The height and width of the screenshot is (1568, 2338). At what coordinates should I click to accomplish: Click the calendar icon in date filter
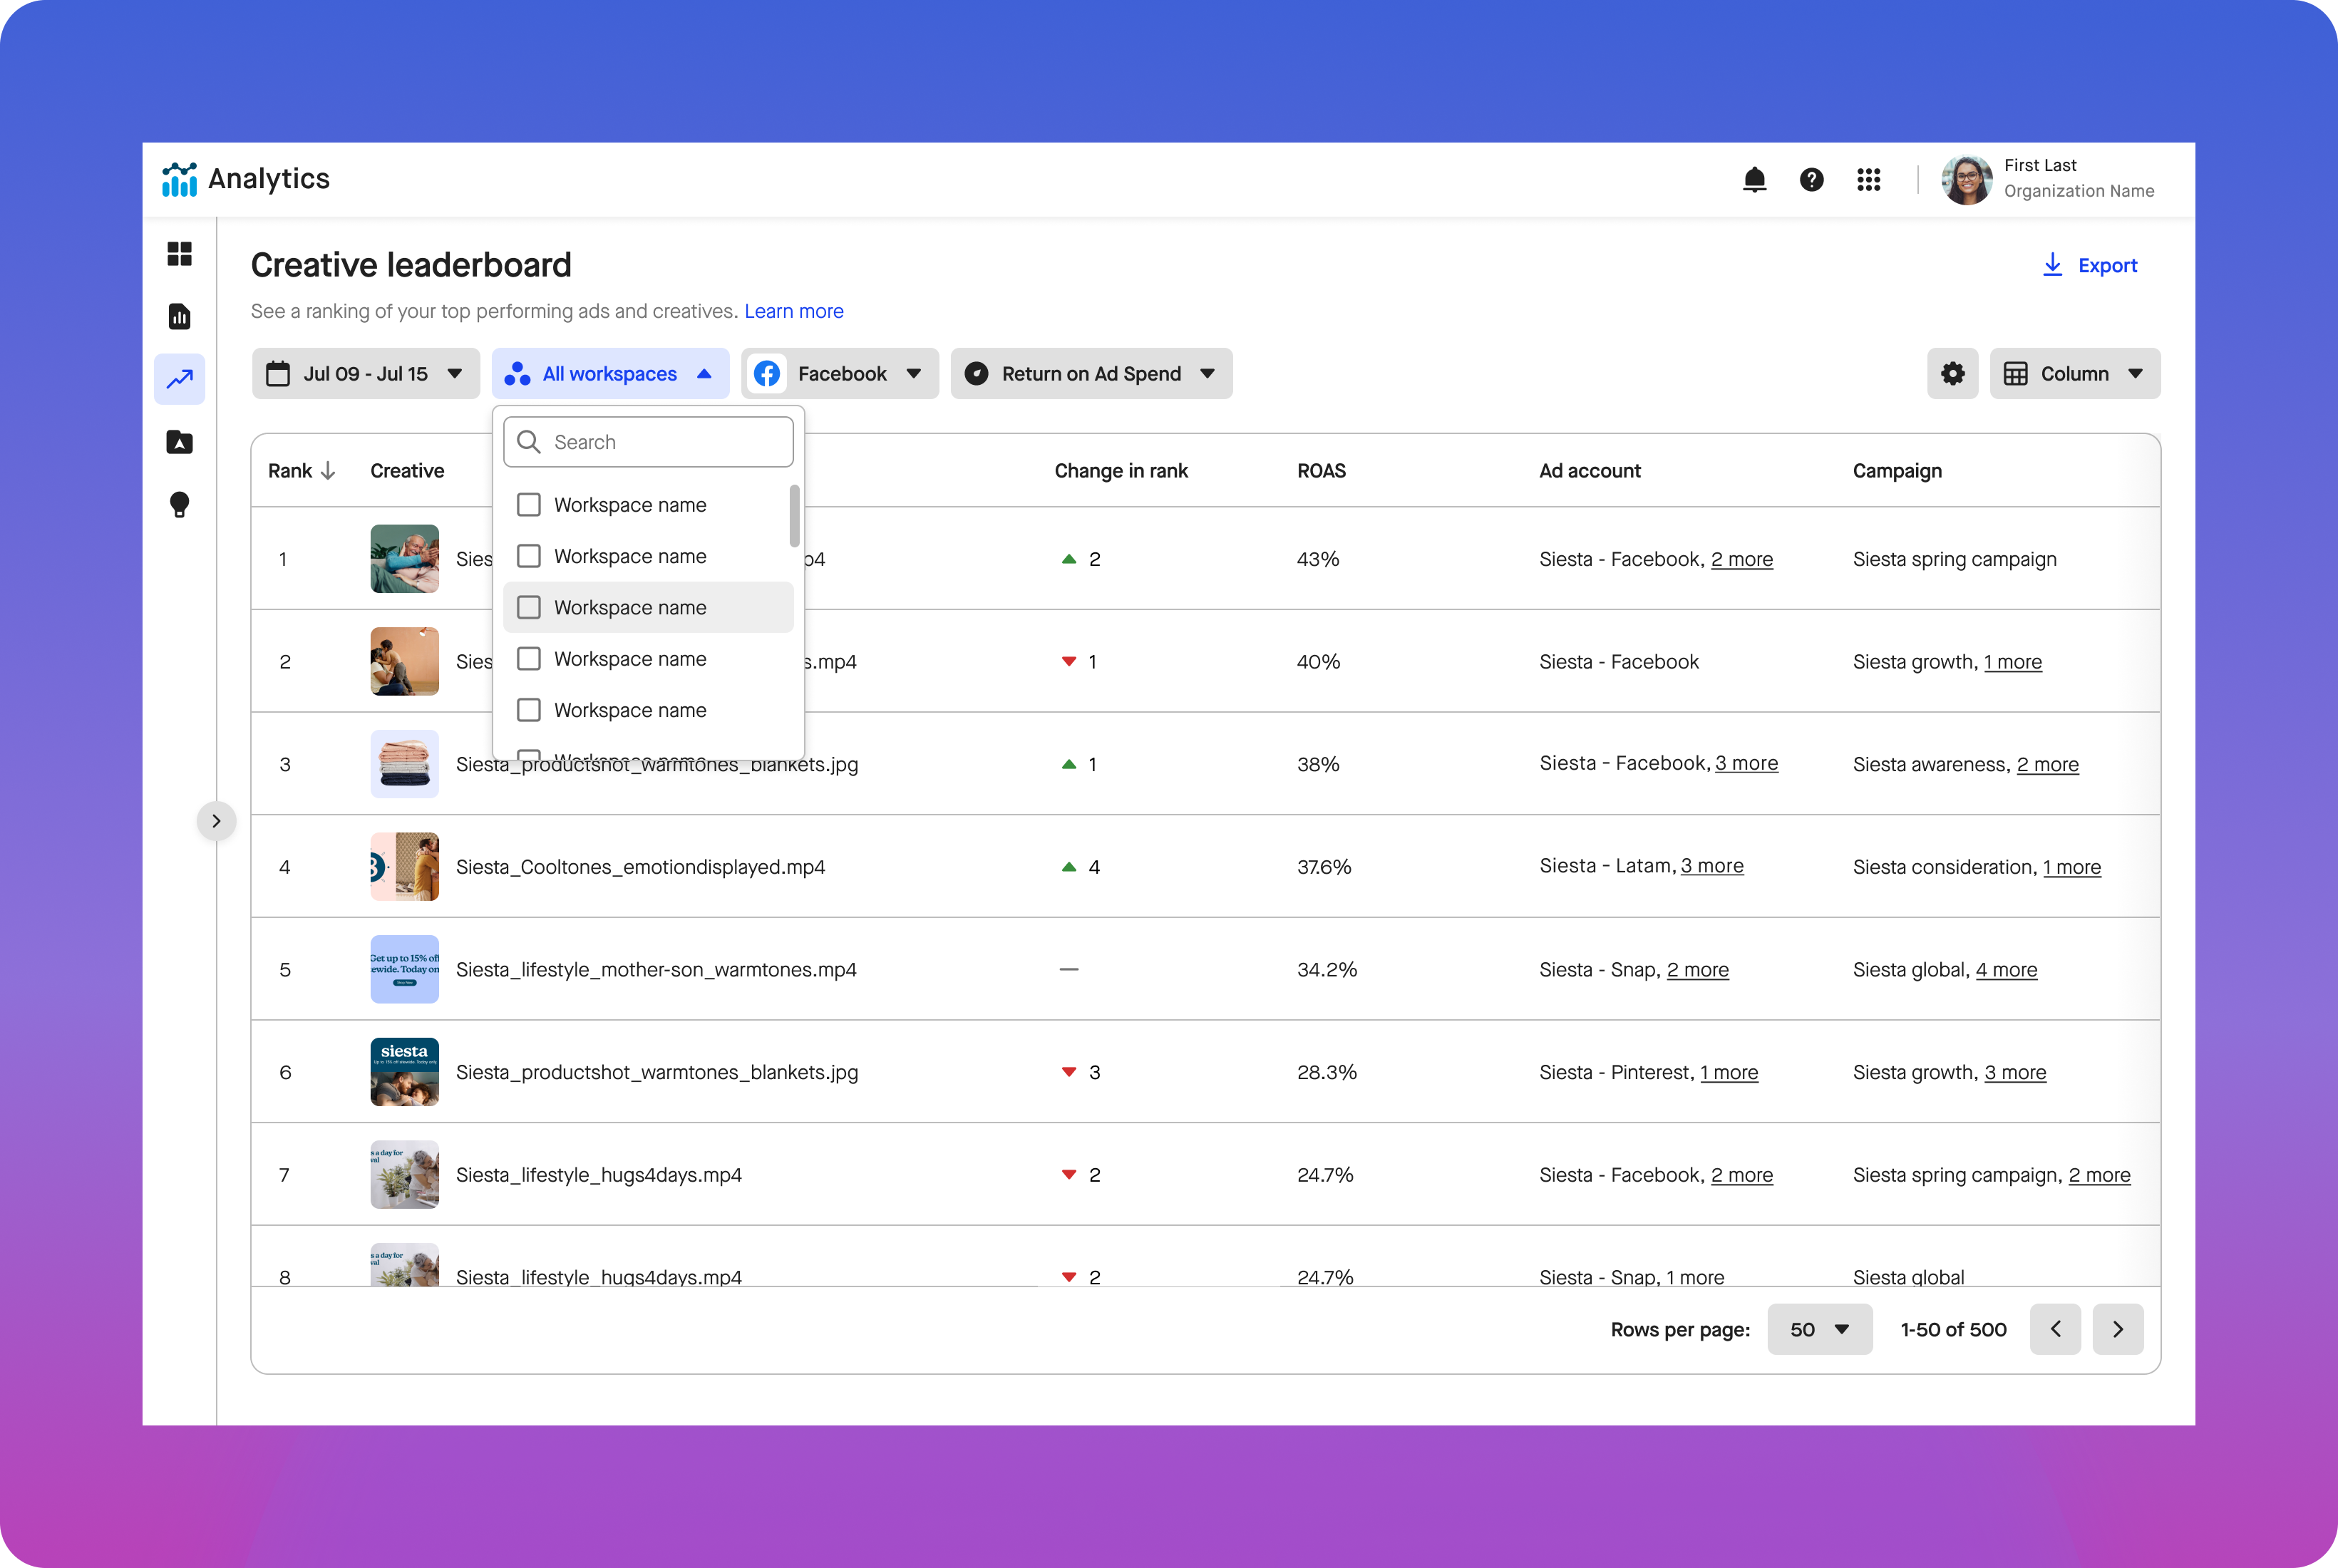tap(277, 373)
